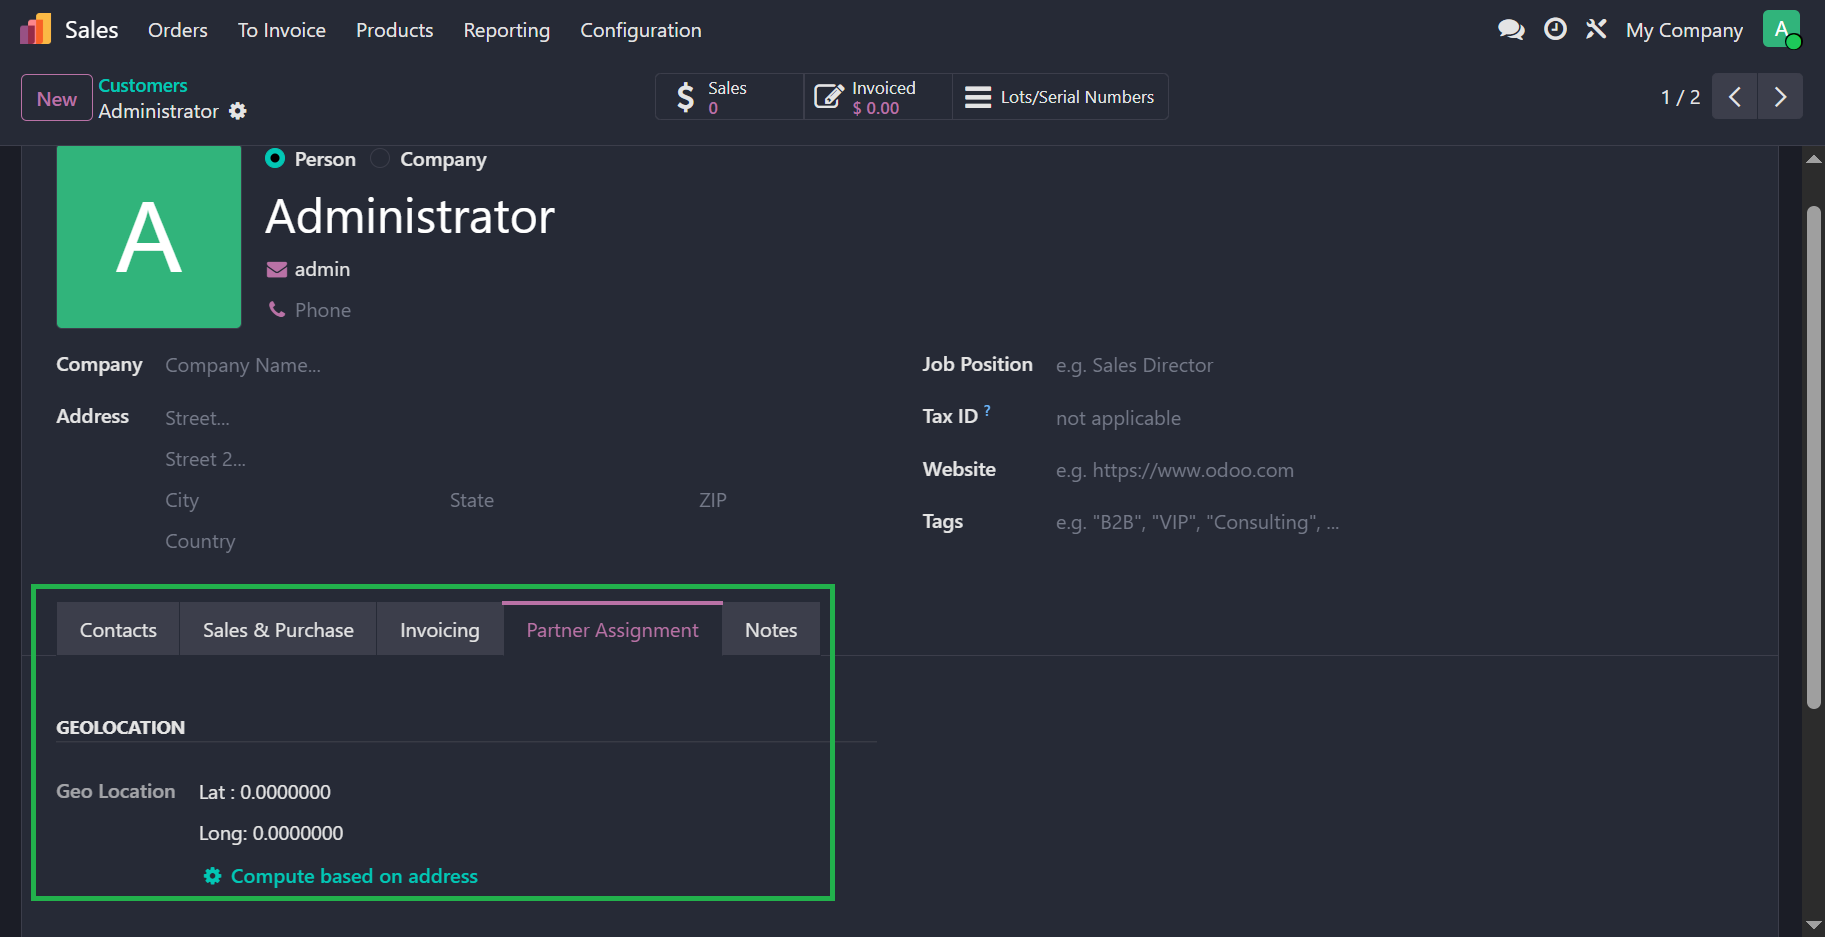Image resolution: width=1825 pixels, height=937 pixels.
Task: Expand the Reporting menu
Action: (x=506, y=30)
